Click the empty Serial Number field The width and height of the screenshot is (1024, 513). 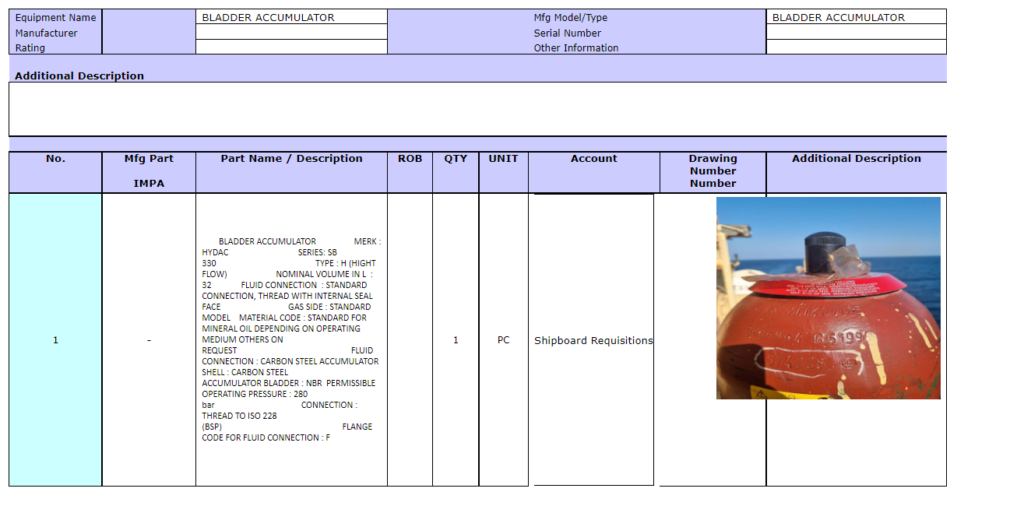(x=855, y=32)
